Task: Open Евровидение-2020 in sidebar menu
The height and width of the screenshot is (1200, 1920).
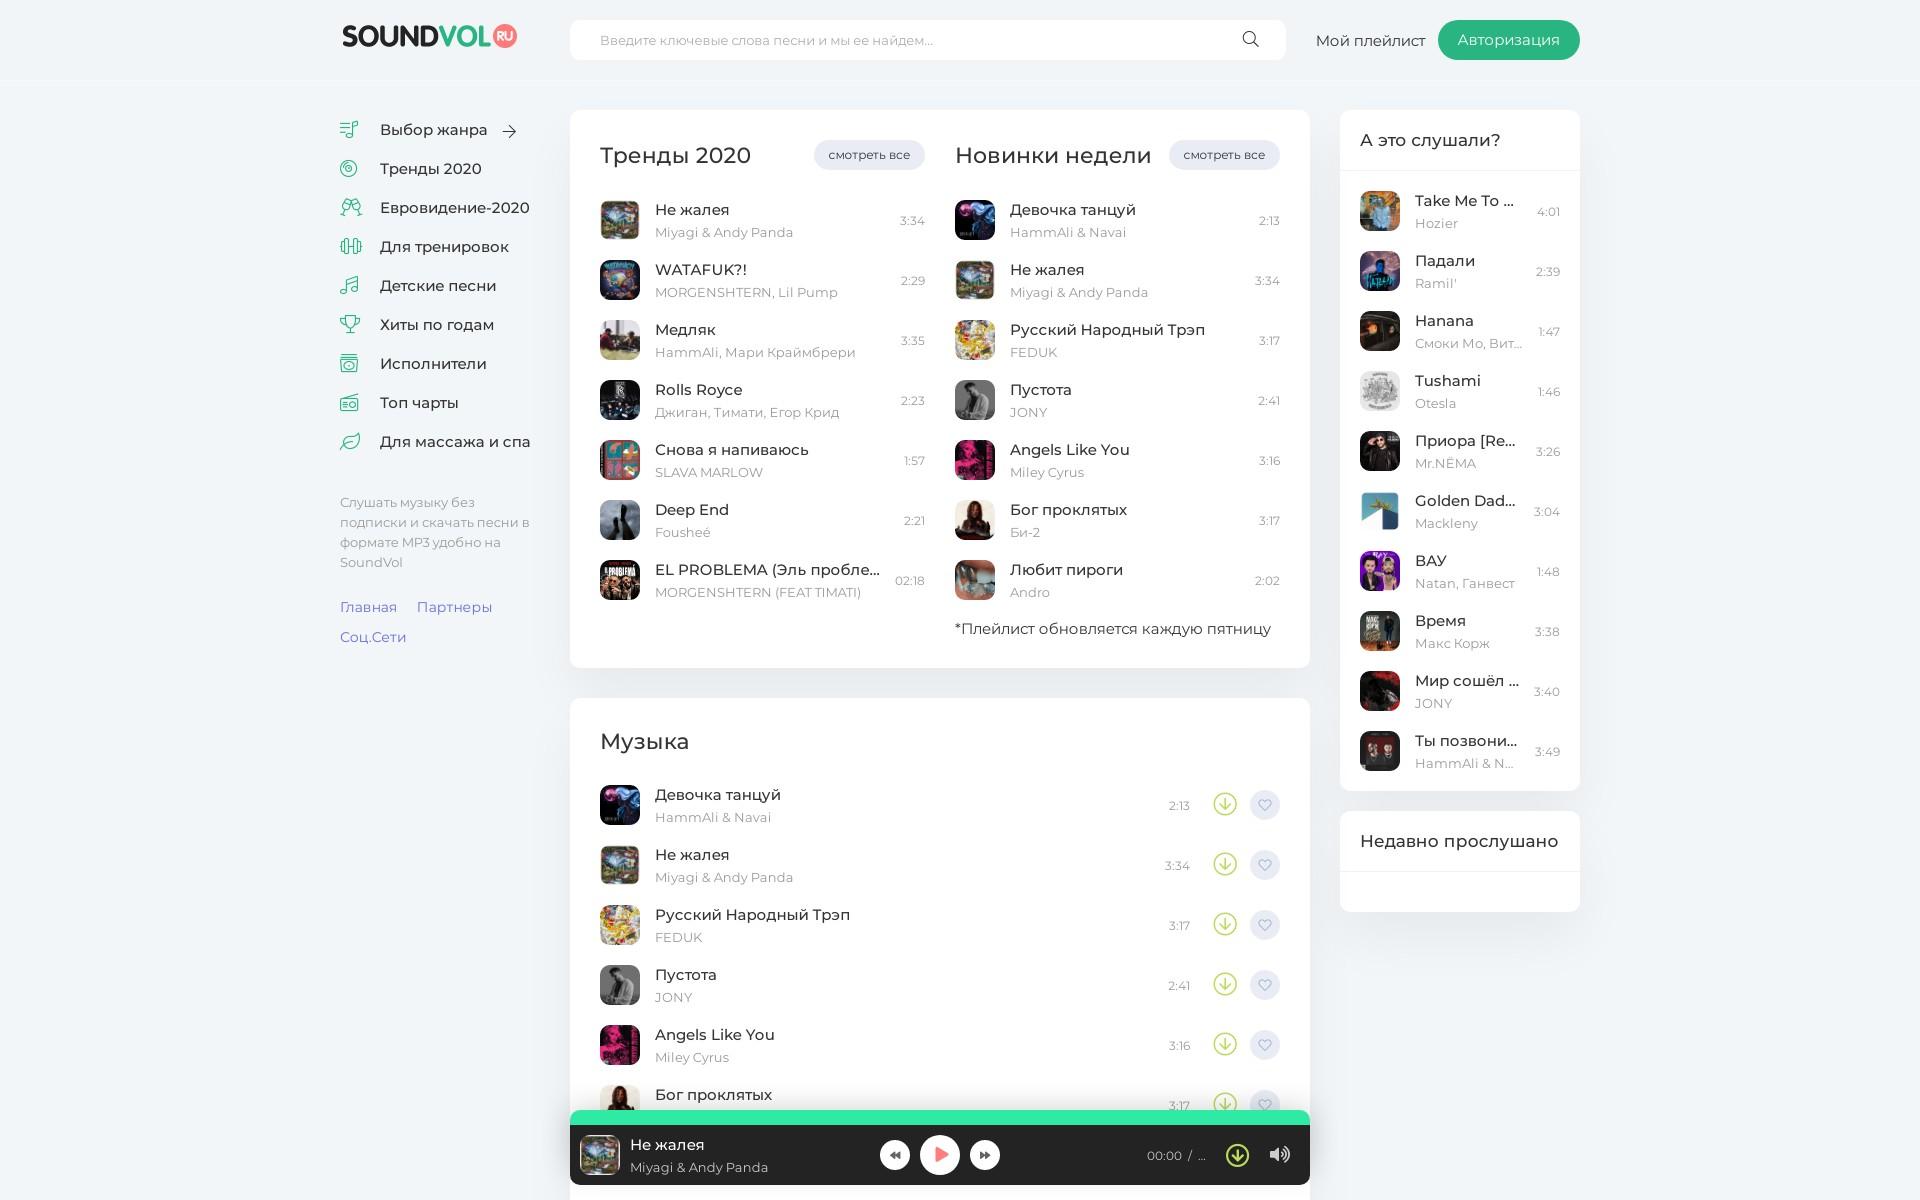Action: pyautogui.click(x=454, y=208)
